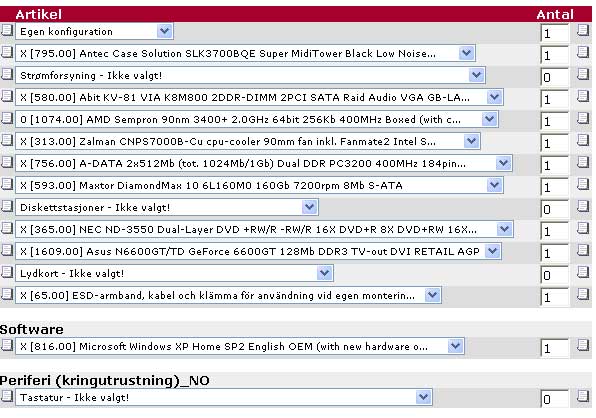
Task: Click the quantity field of the Maxtor DiamondMax row
Action: [x=555, y=188]
